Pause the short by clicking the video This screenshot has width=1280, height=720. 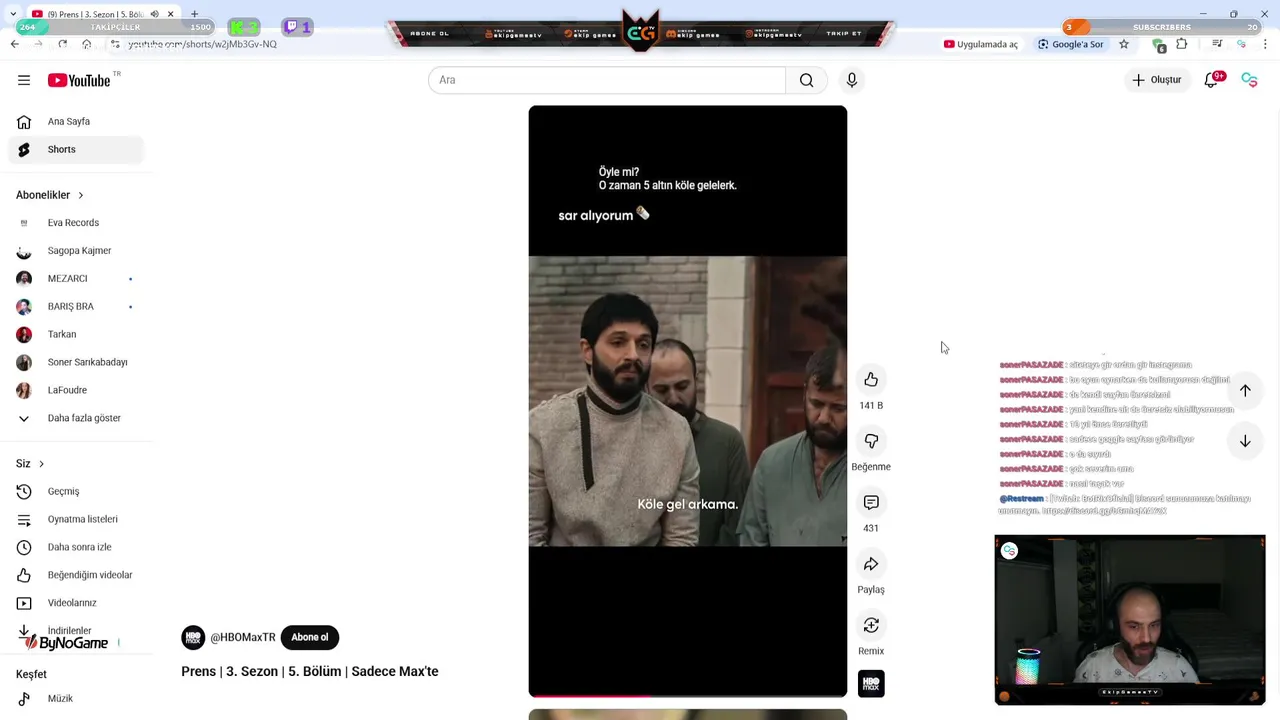click(x=688, y=401)
